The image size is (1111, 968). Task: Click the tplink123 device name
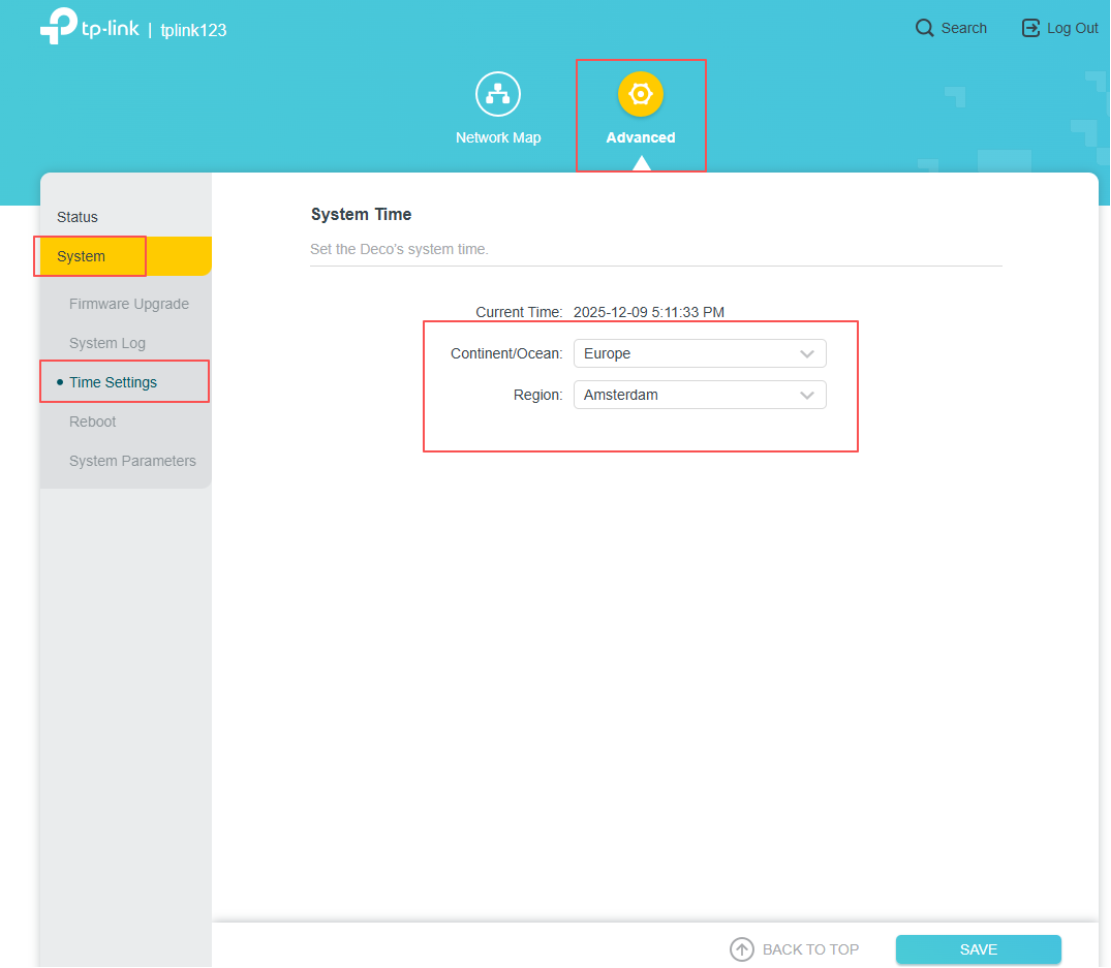(x=193, y=30)
